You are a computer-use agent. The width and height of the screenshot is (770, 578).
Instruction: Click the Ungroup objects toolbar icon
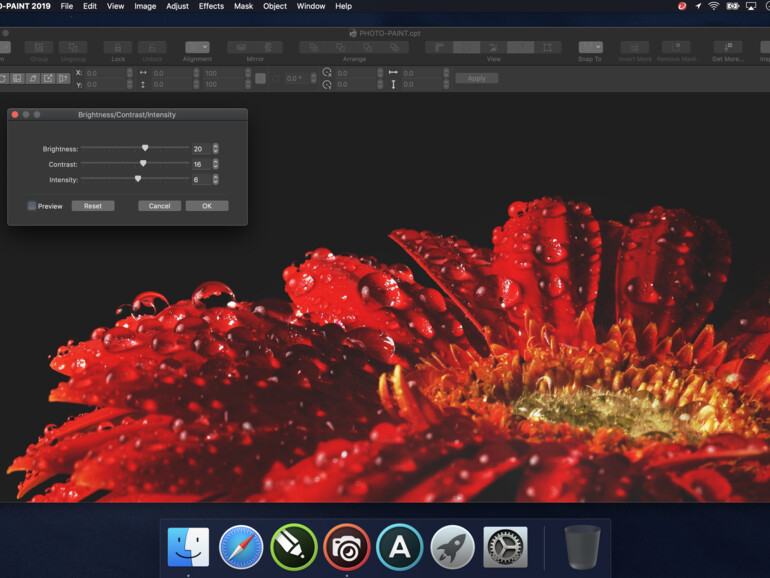73,47
